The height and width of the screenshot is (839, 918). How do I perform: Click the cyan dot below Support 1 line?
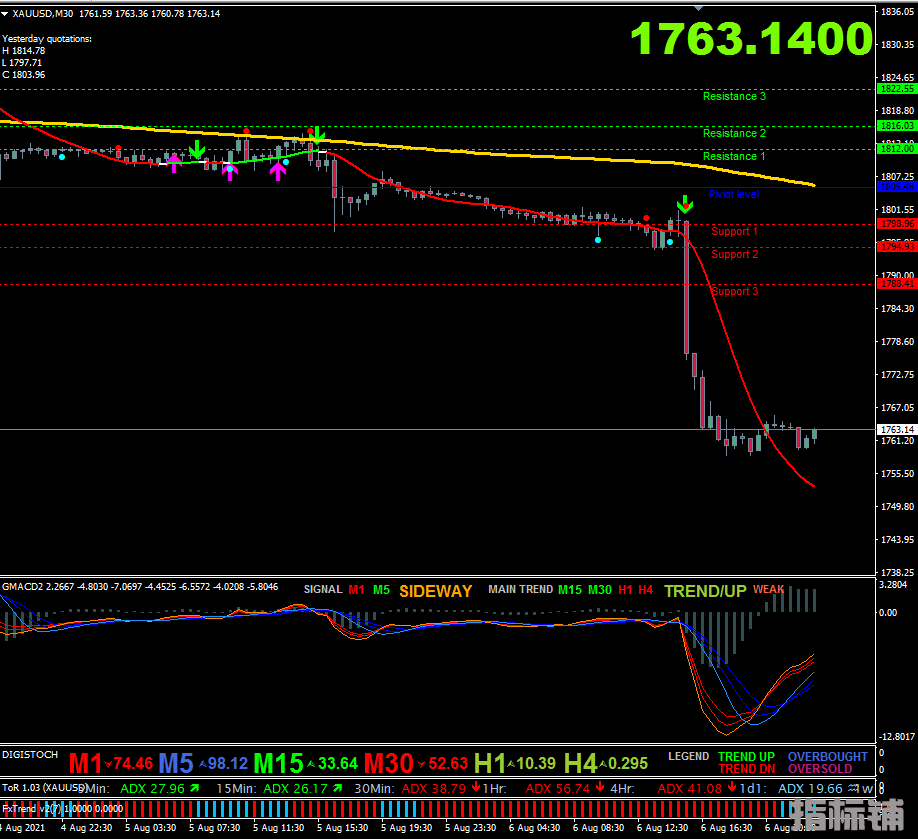point(598,240)
